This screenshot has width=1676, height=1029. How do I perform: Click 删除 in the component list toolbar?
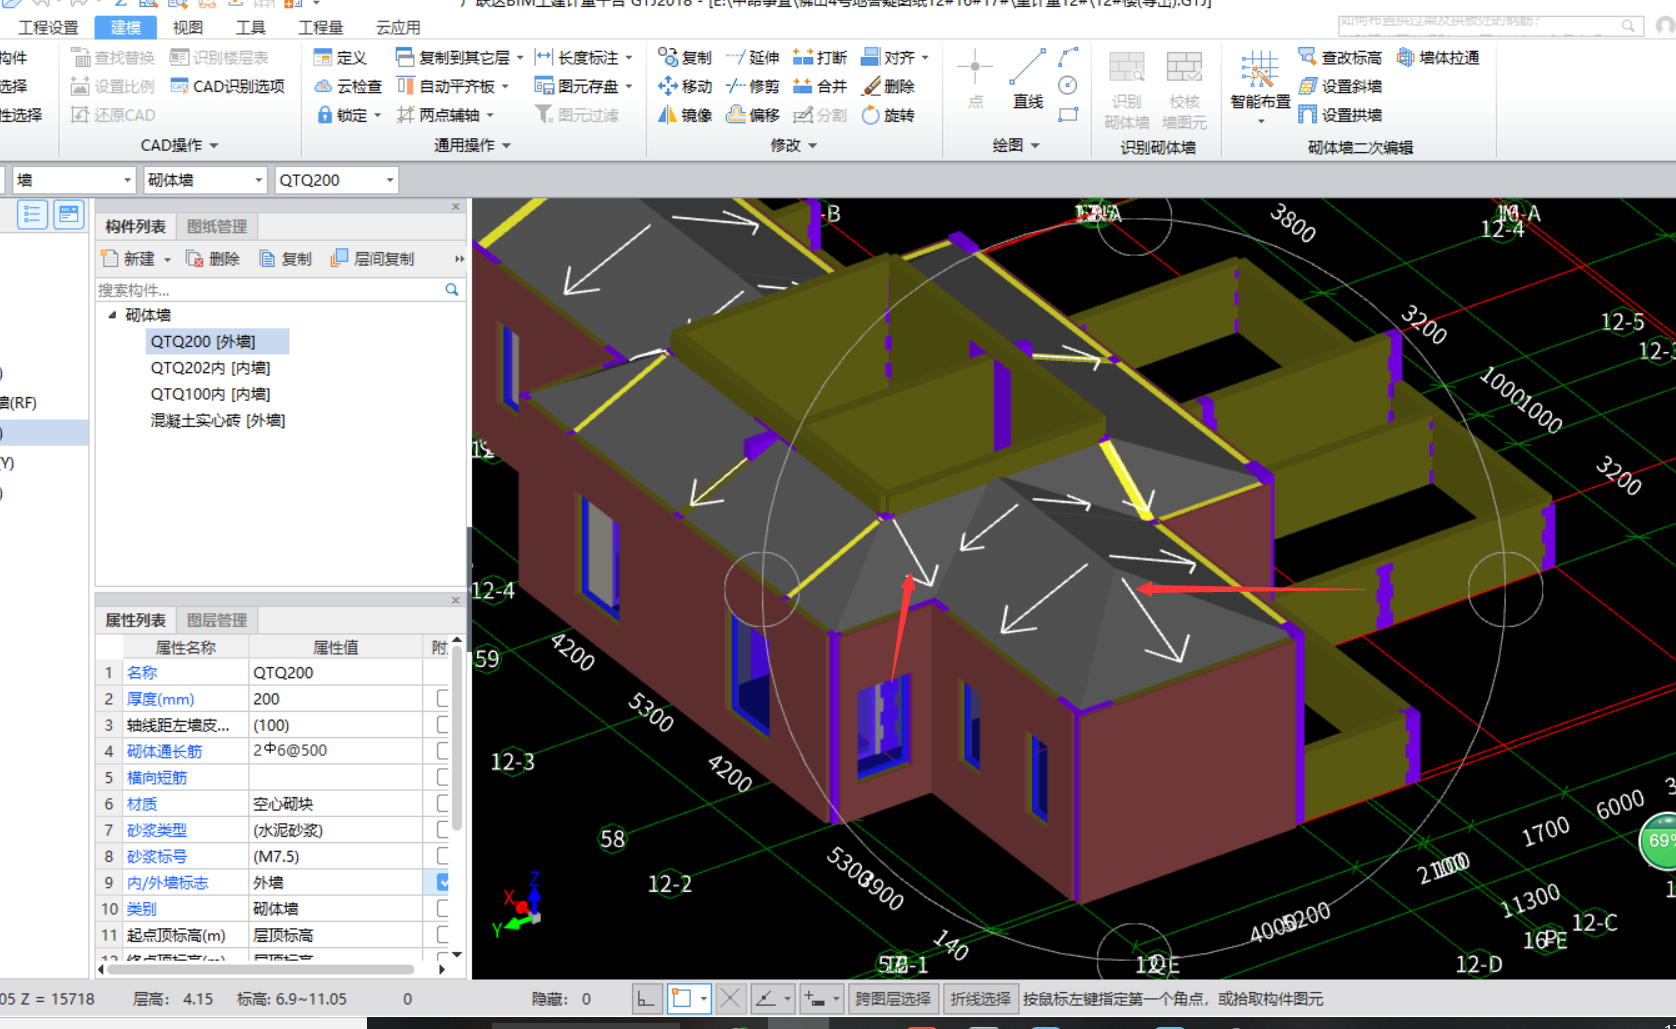[213, 259]
